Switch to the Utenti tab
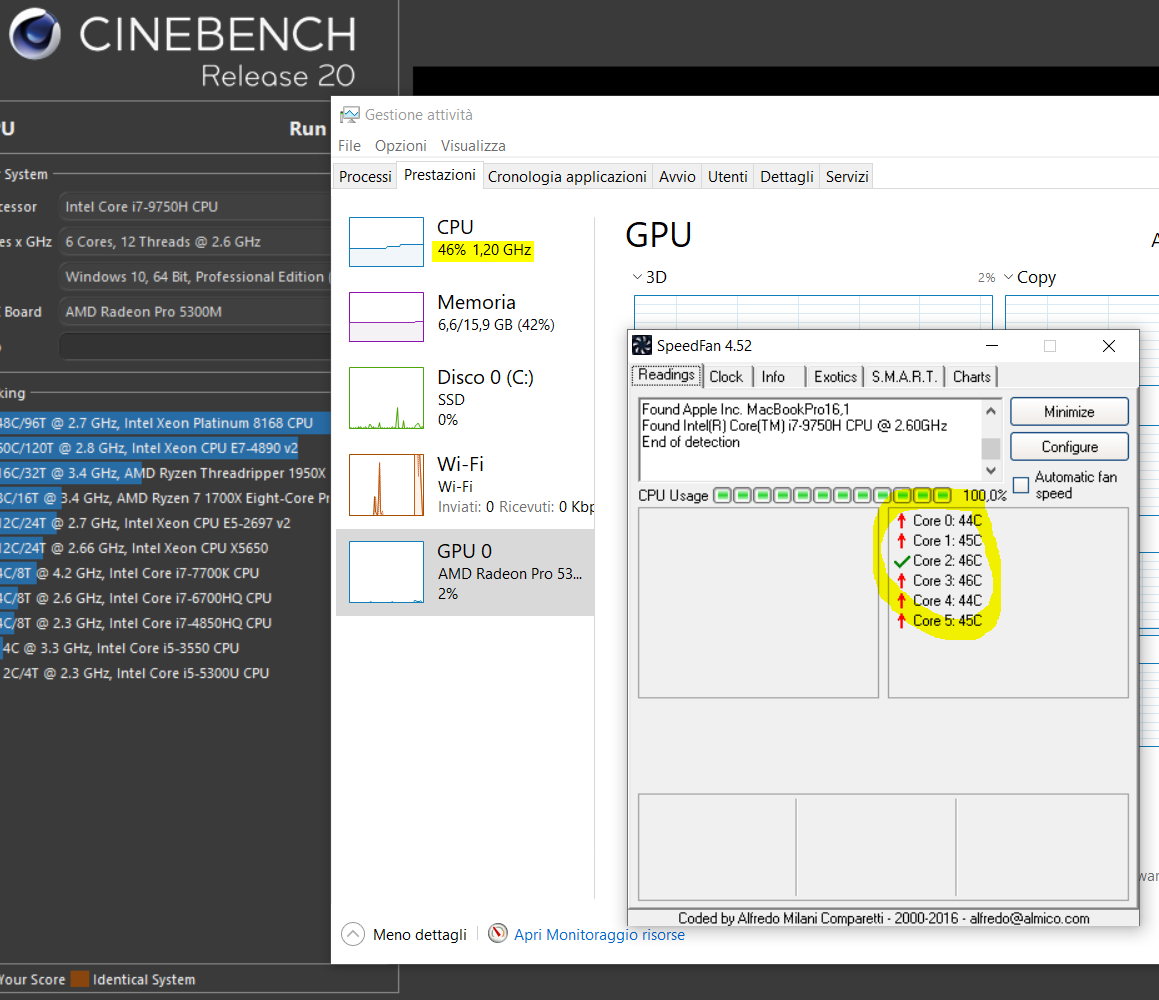 point(727,177)
